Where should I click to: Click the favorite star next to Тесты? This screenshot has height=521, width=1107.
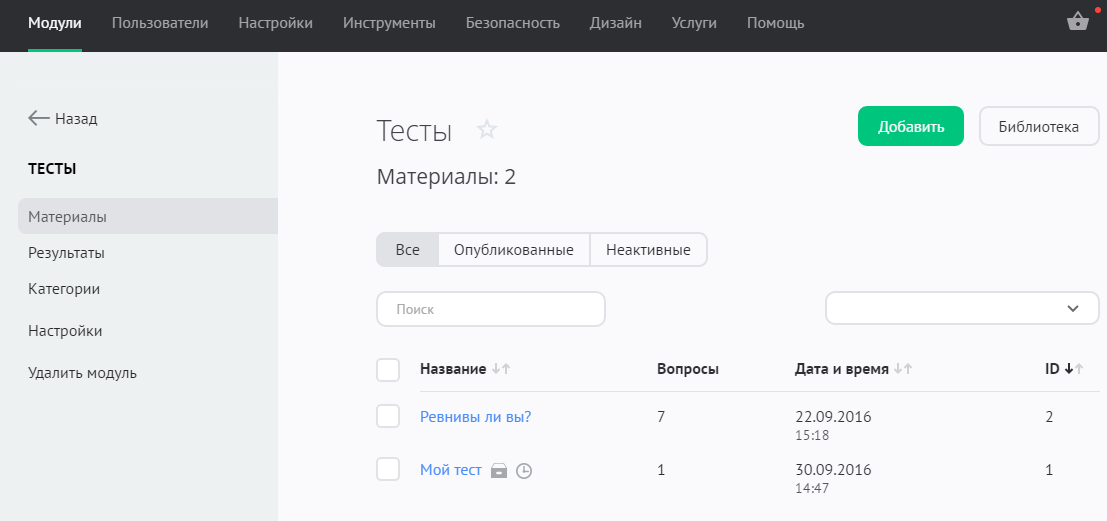[x=487, y=130]
